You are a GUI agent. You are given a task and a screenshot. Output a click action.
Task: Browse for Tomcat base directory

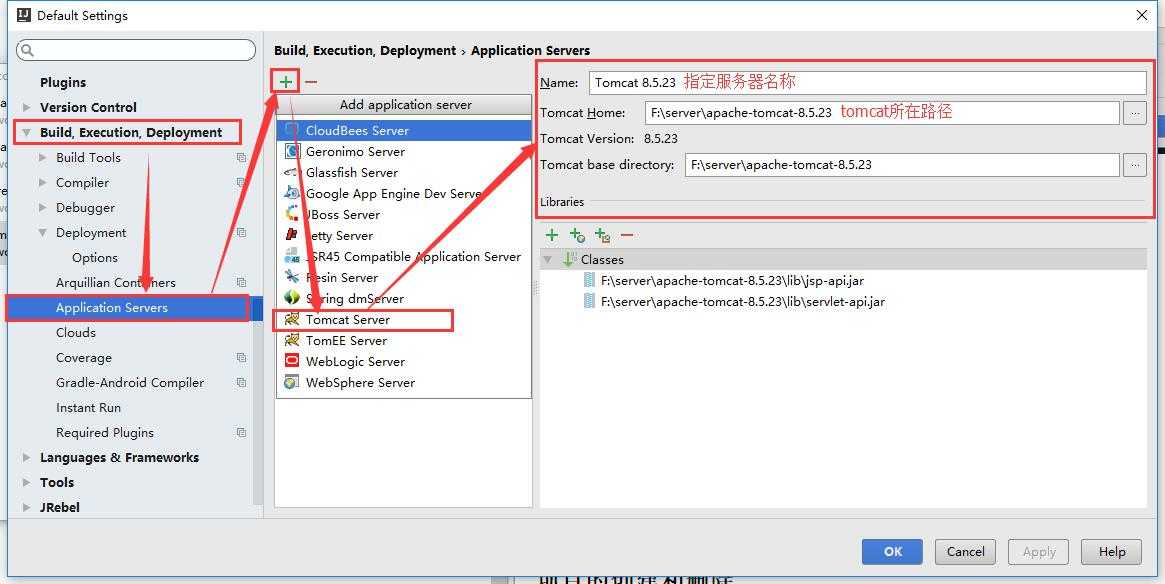pyautogui.click(x=1135, y=165)
